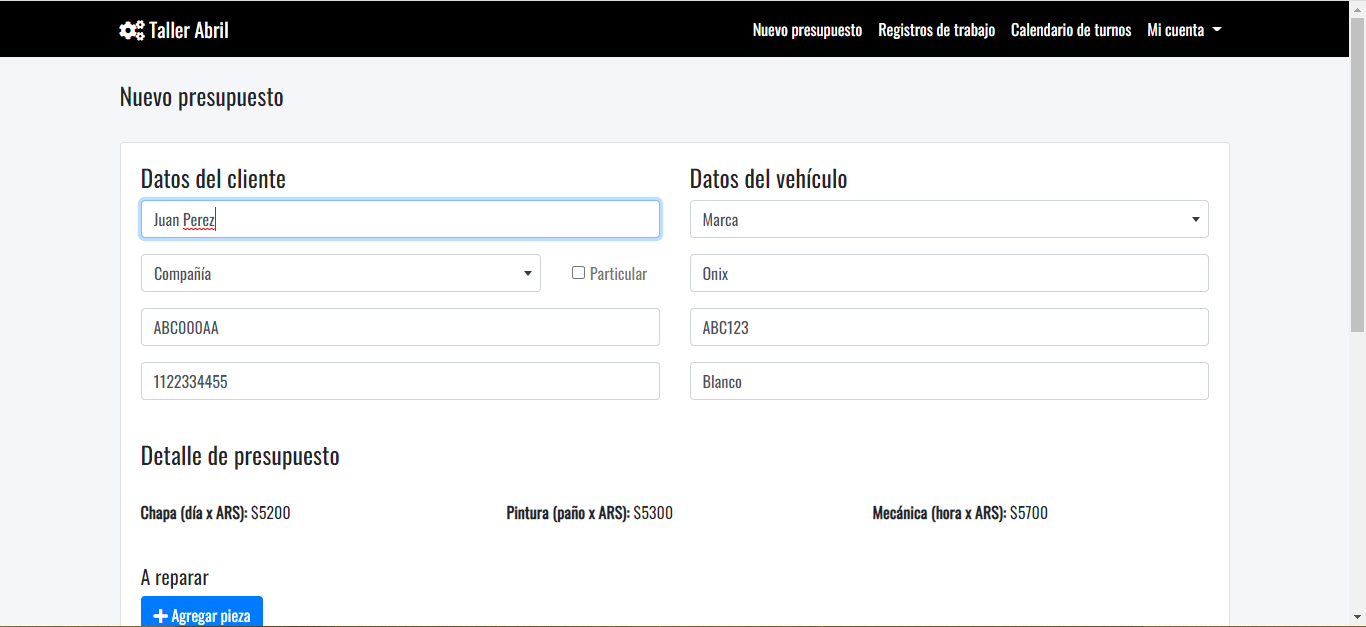The height and width of the screenshot is (627, 1366).
Task: Select the 1122334455 phone field
Action: coord(400,381)
